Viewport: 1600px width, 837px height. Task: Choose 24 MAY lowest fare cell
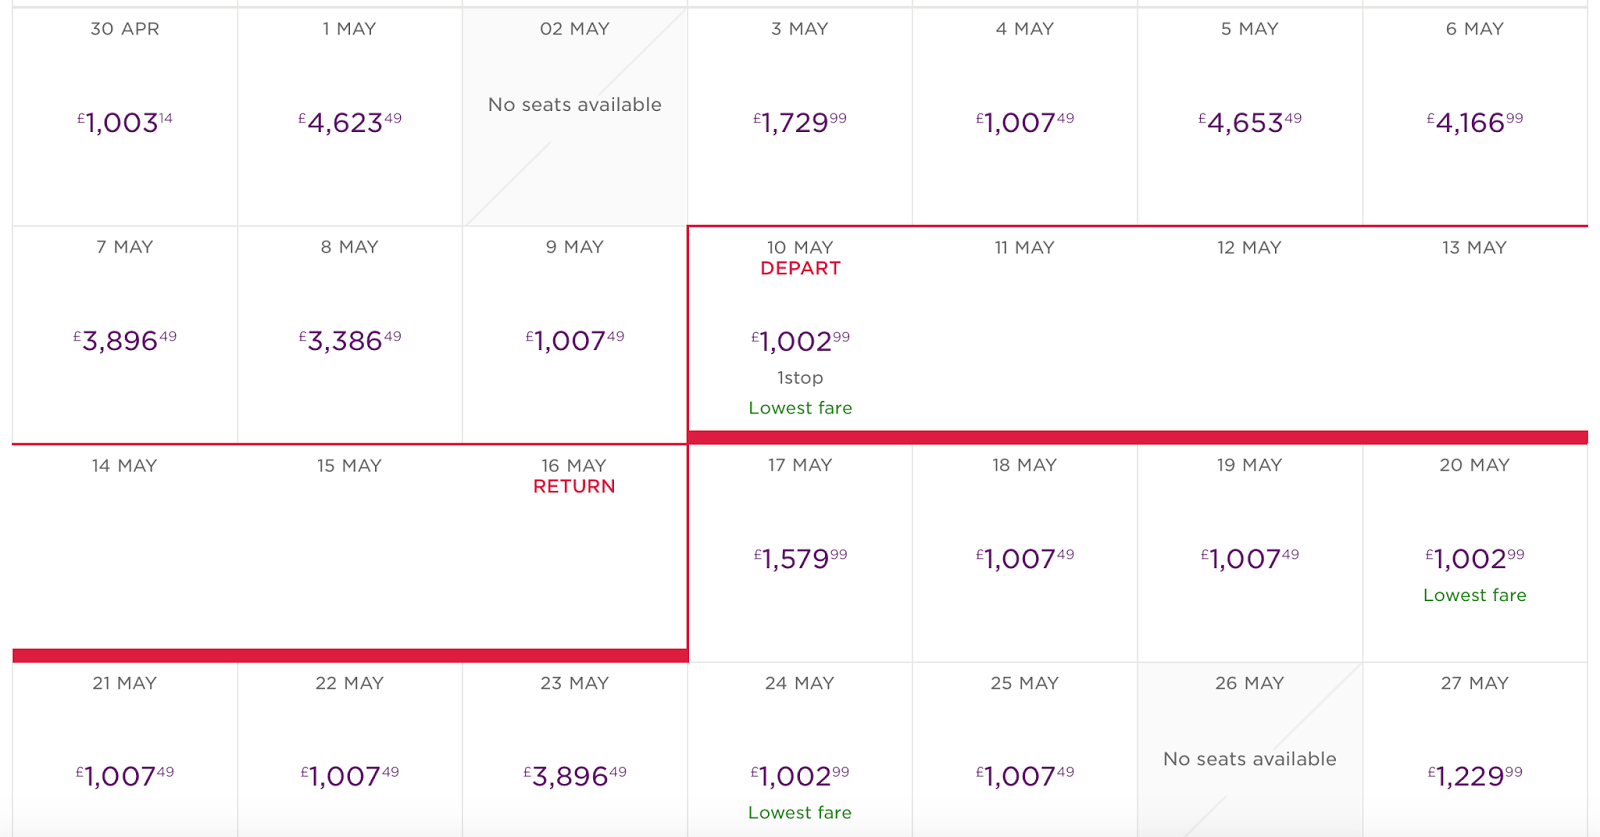click(x=800, y=750)
